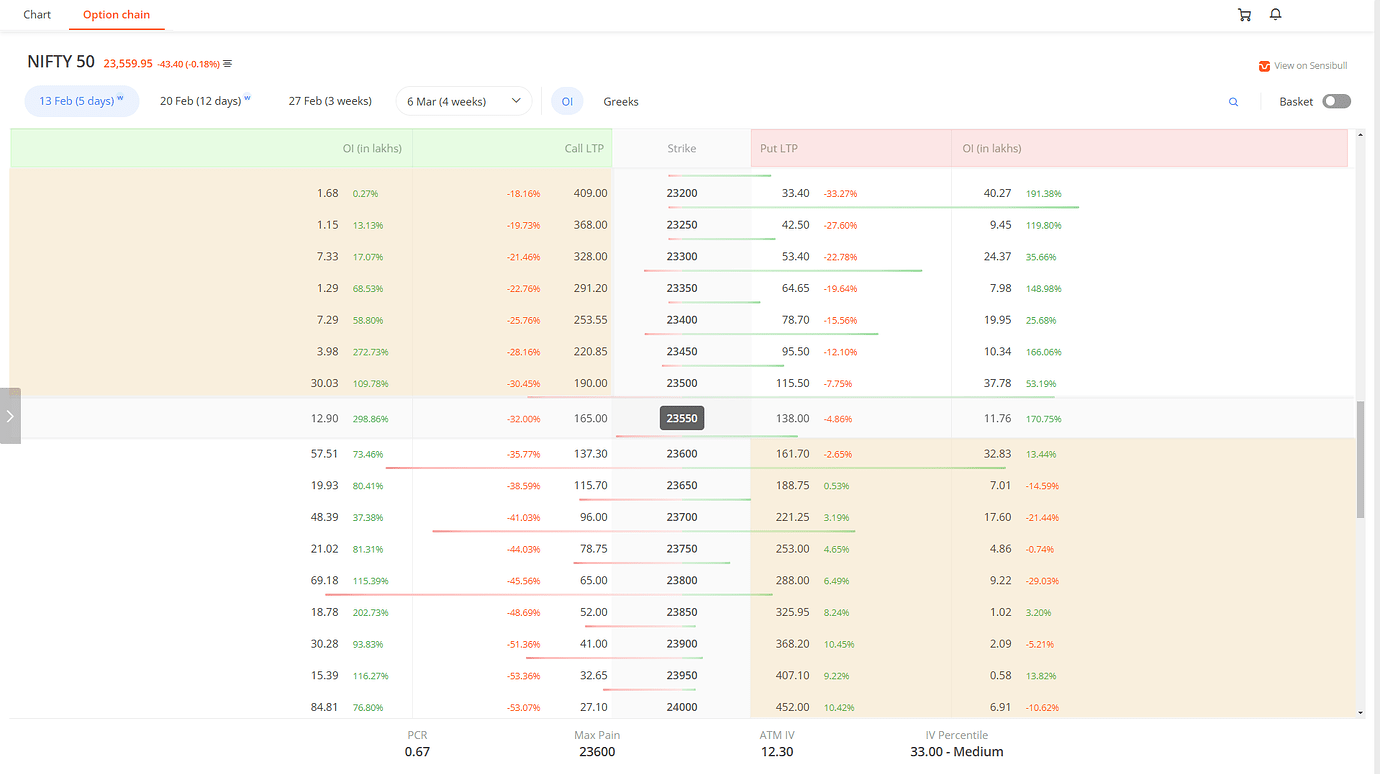Click the 23600 strike row

681,453
